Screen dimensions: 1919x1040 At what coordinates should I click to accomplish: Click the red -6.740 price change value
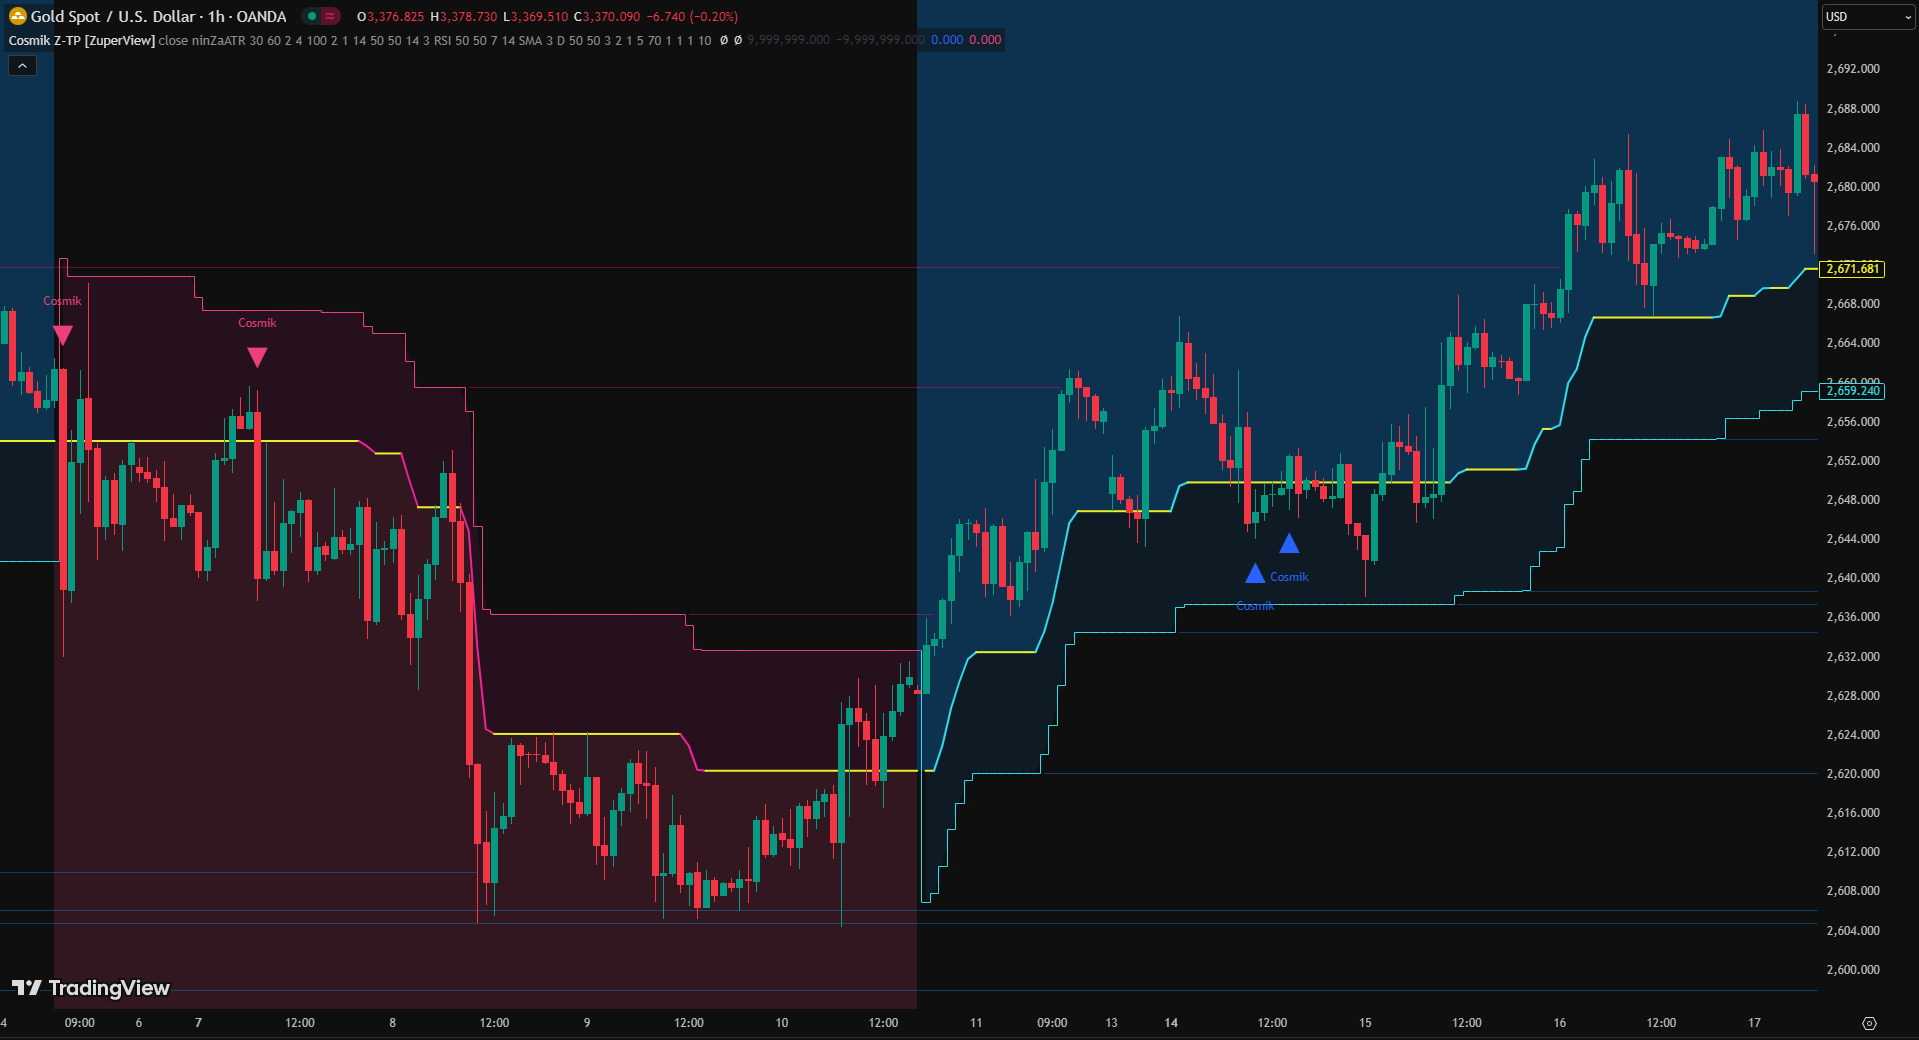[665, 16]
